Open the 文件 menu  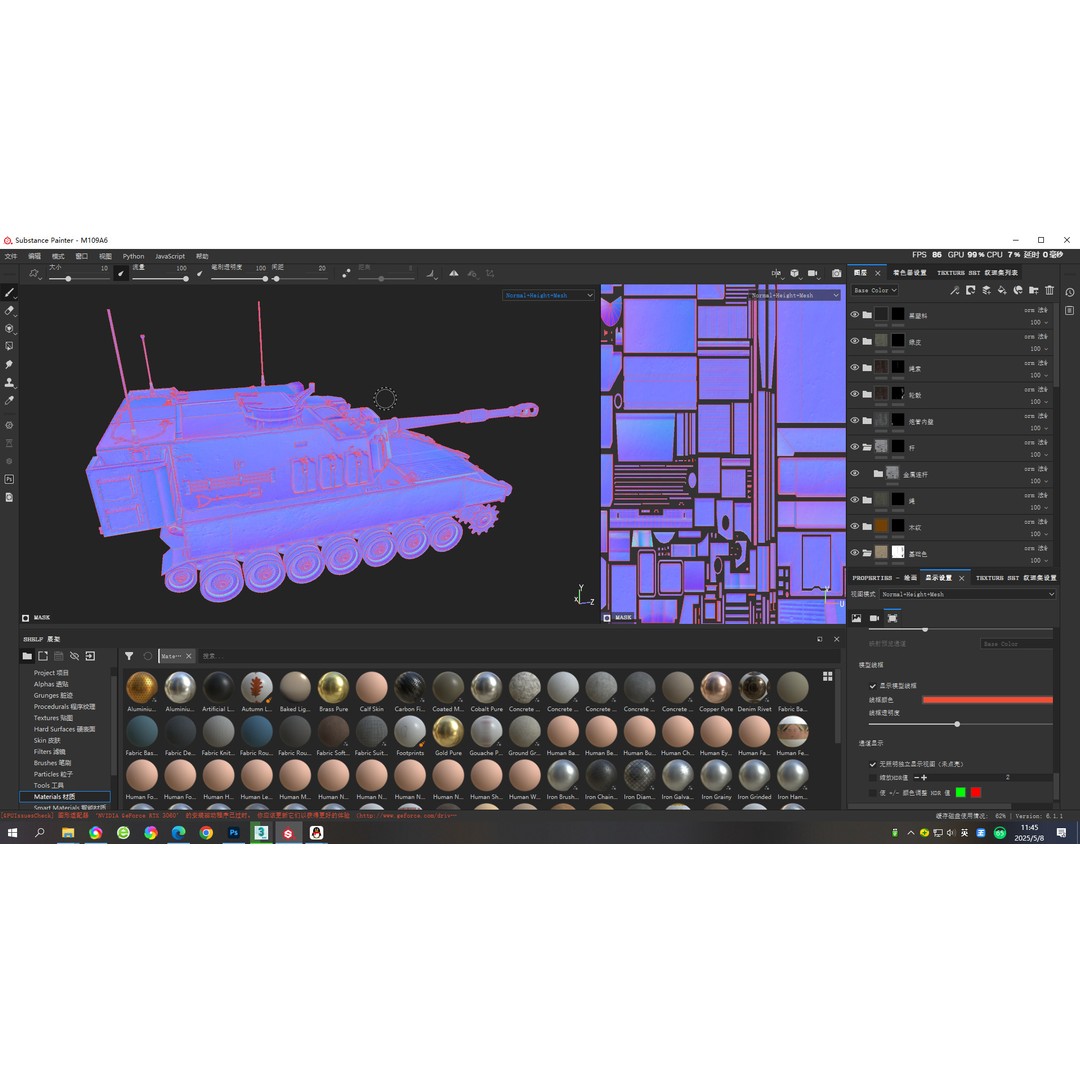tap(11, 256)
